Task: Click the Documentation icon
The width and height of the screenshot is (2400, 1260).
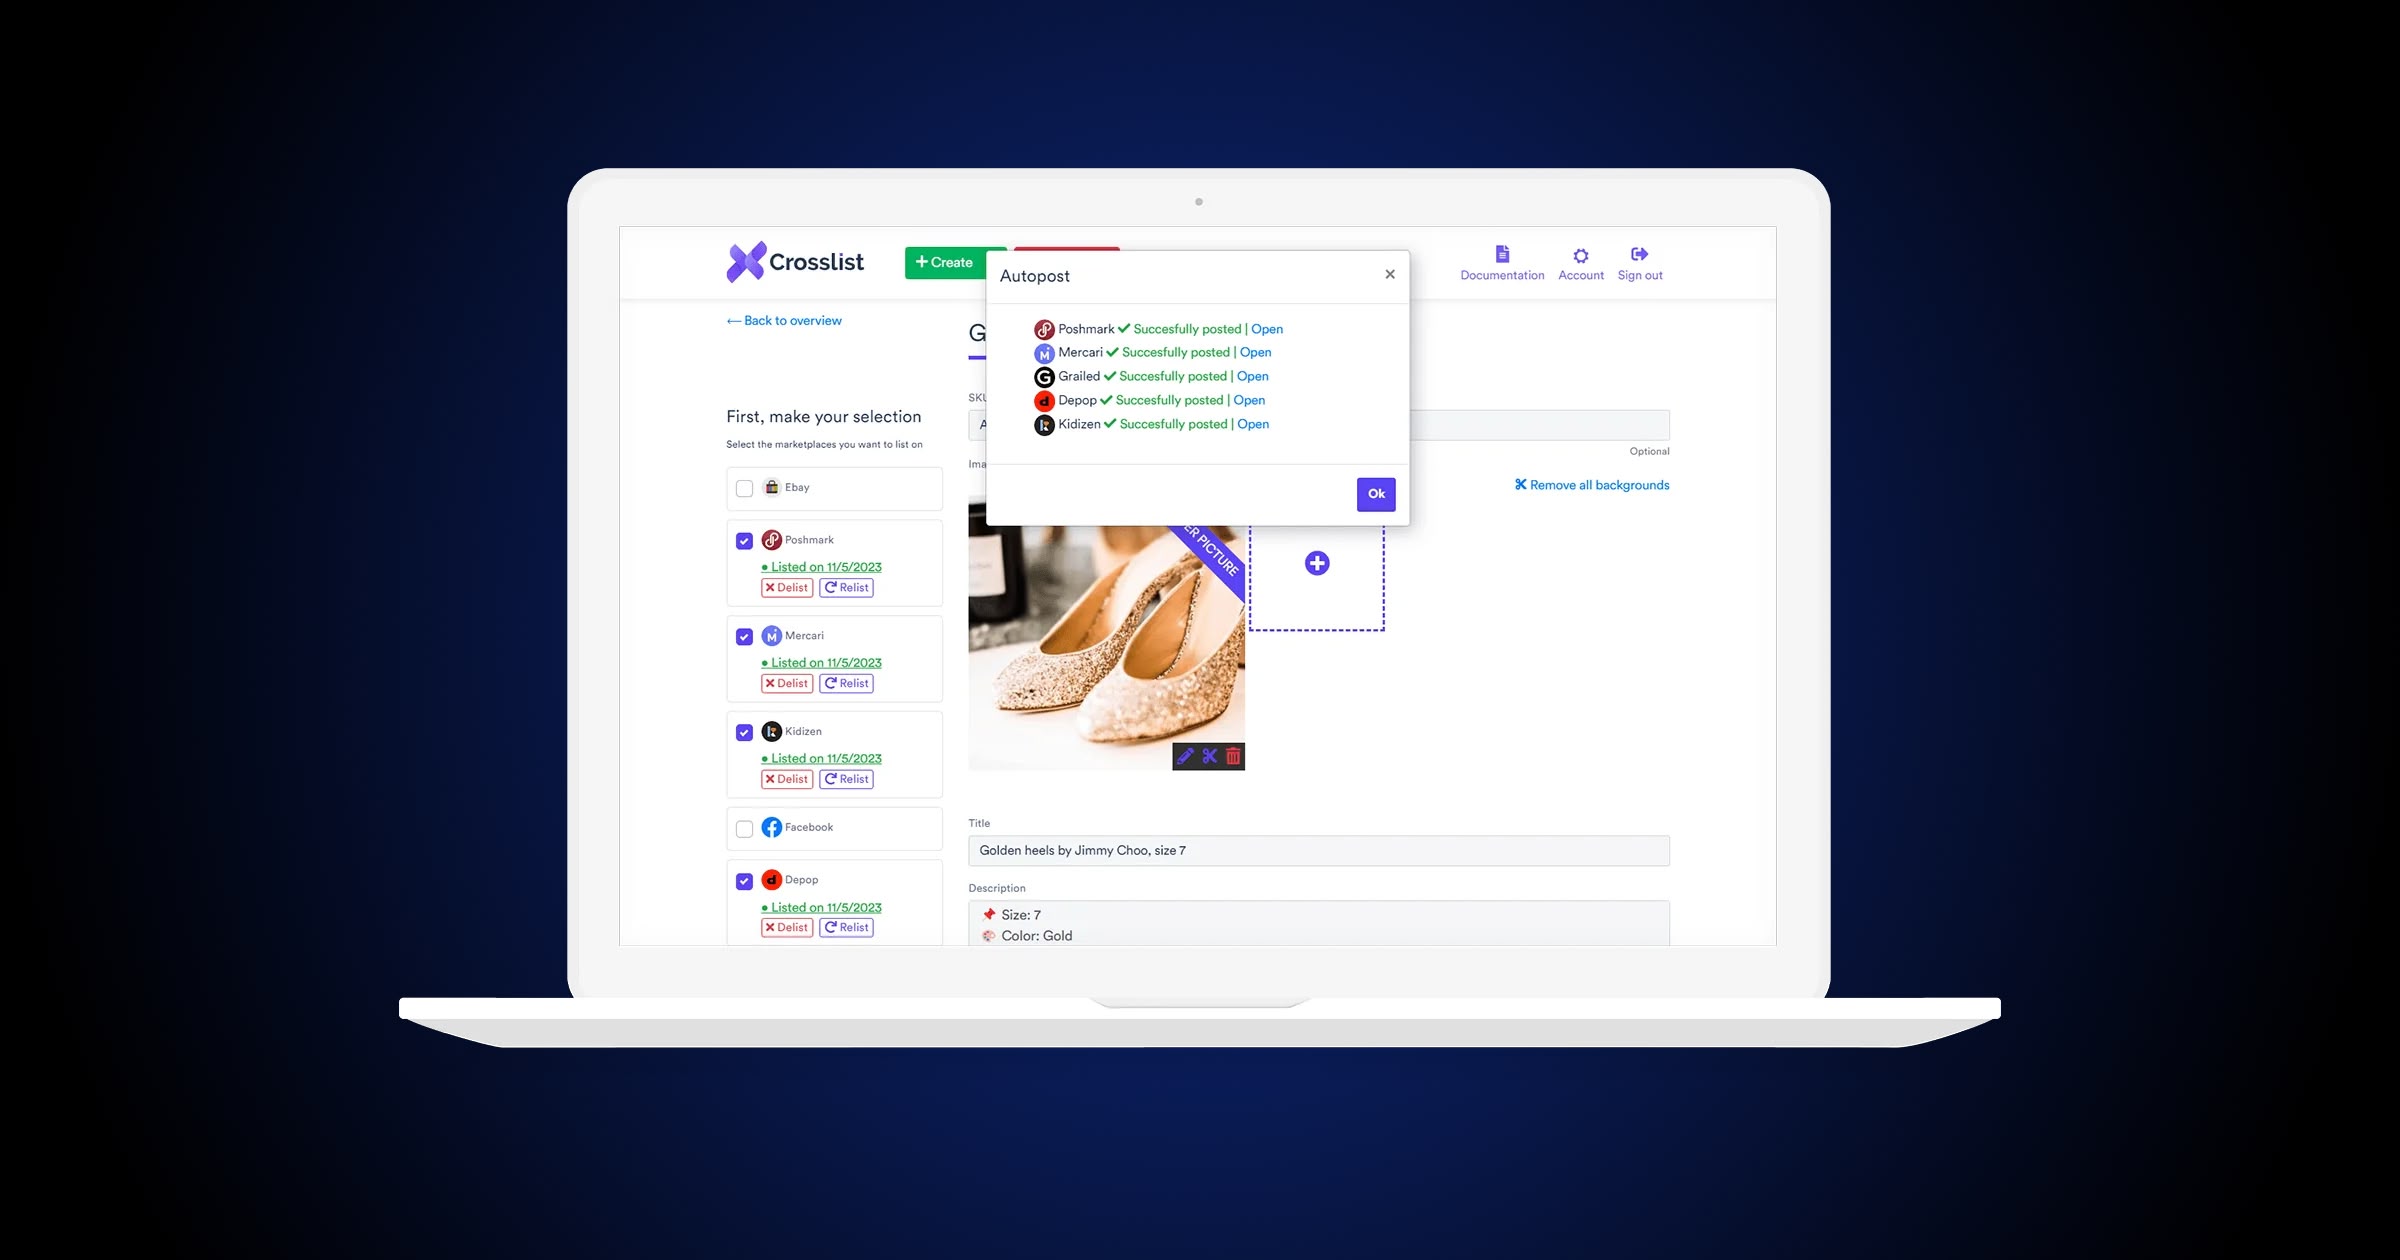Action: tap(1500, 257)
